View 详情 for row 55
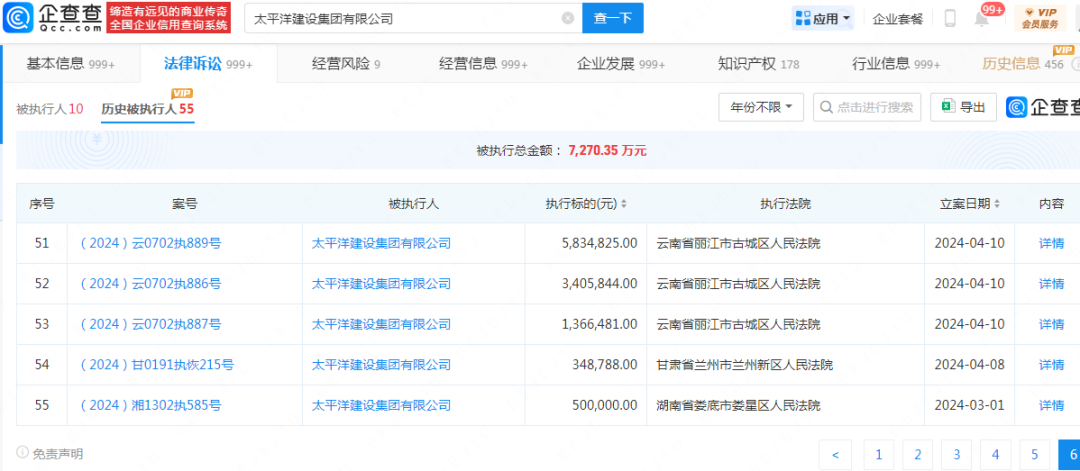 tap(1051, 405)
